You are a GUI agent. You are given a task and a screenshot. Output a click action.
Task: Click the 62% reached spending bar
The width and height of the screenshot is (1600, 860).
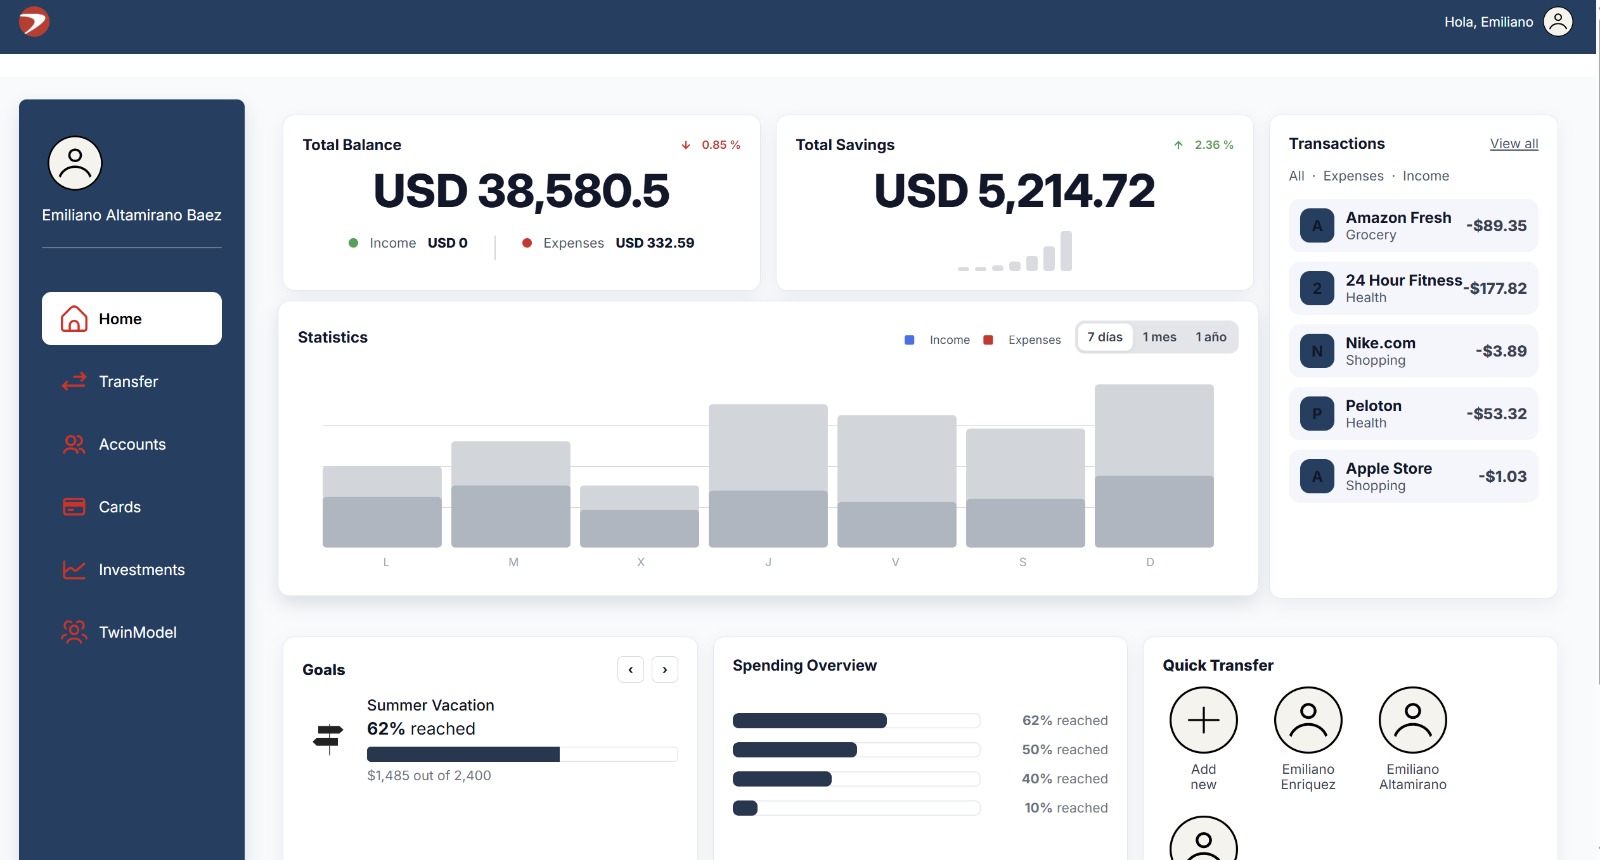click(856, 721)
